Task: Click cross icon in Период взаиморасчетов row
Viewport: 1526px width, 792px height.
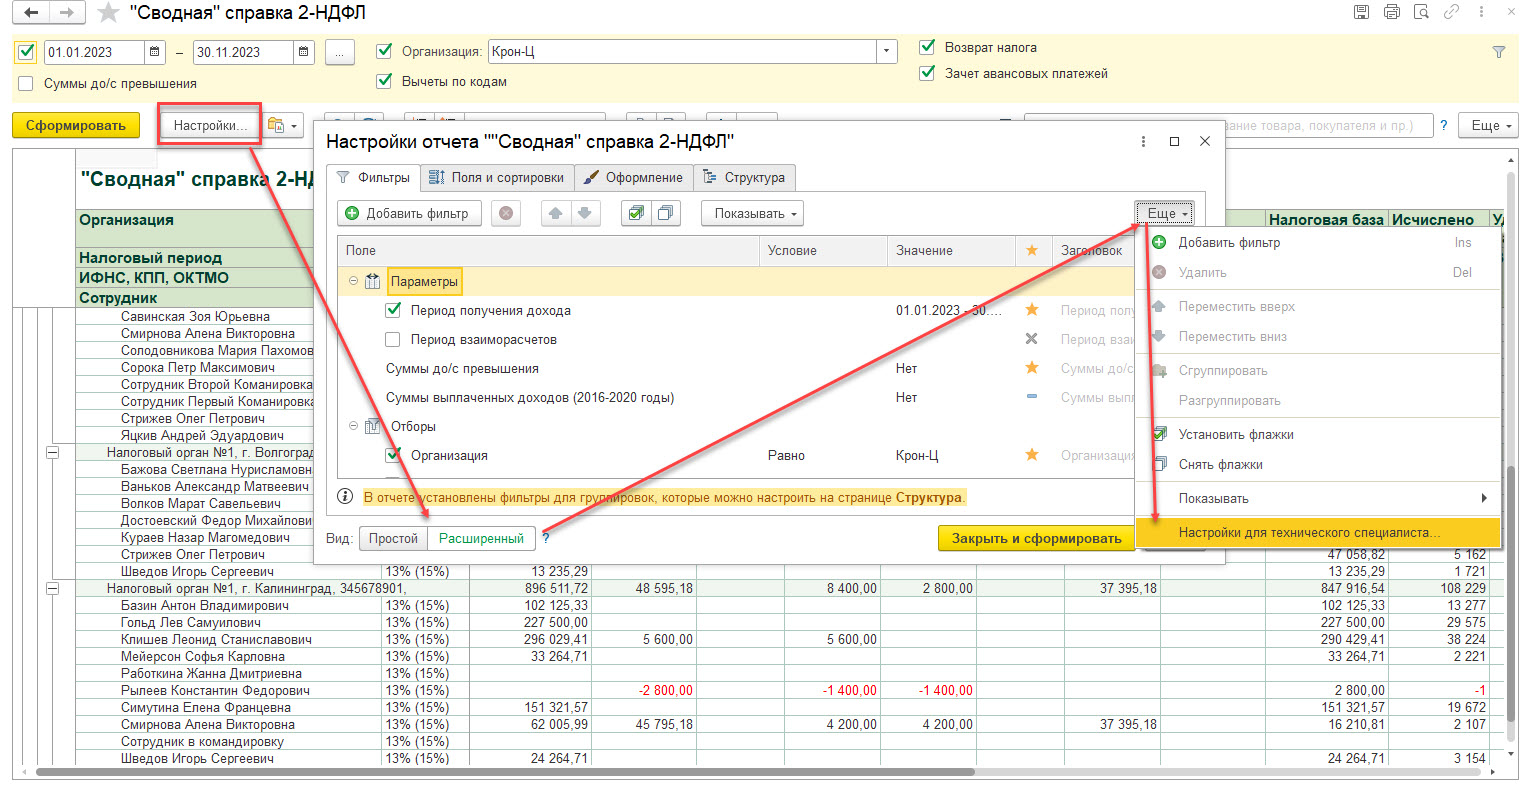Action: coord(1032,339)
